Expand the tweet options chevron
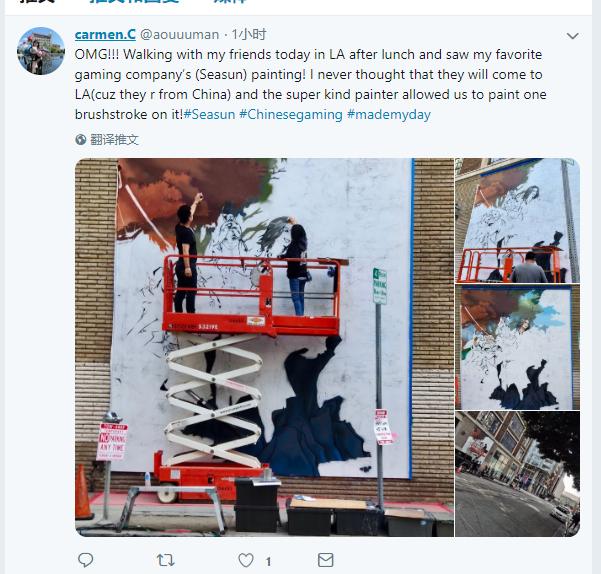Viewport: 601px width, 574px height. [x=572, y=36]
